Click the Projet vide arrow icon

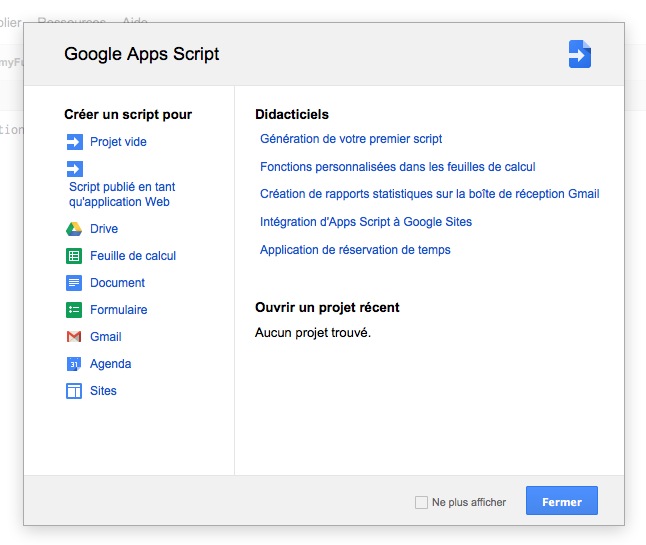[x=75, y=142]
